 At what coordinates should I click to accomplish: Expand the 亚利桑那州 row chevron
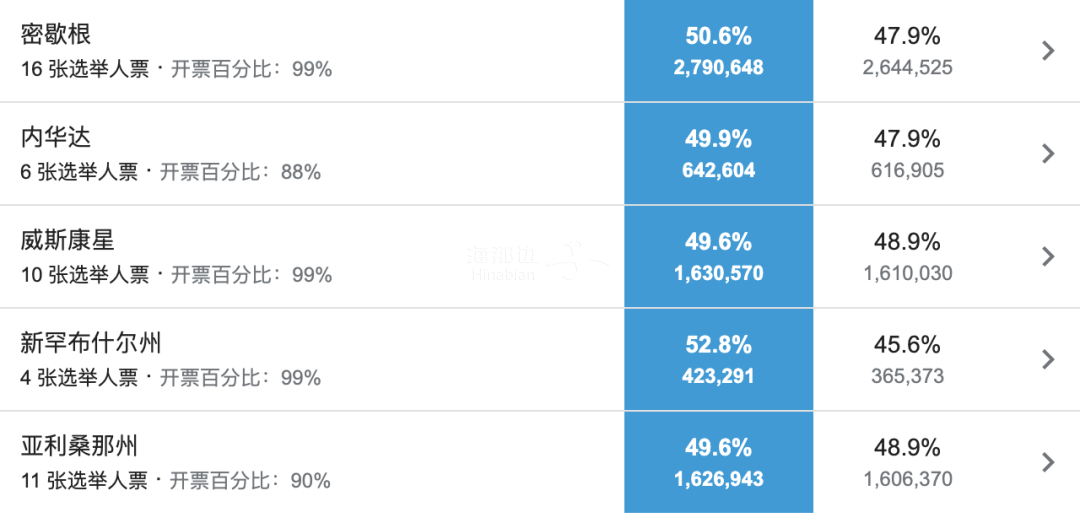[1048, 462]
